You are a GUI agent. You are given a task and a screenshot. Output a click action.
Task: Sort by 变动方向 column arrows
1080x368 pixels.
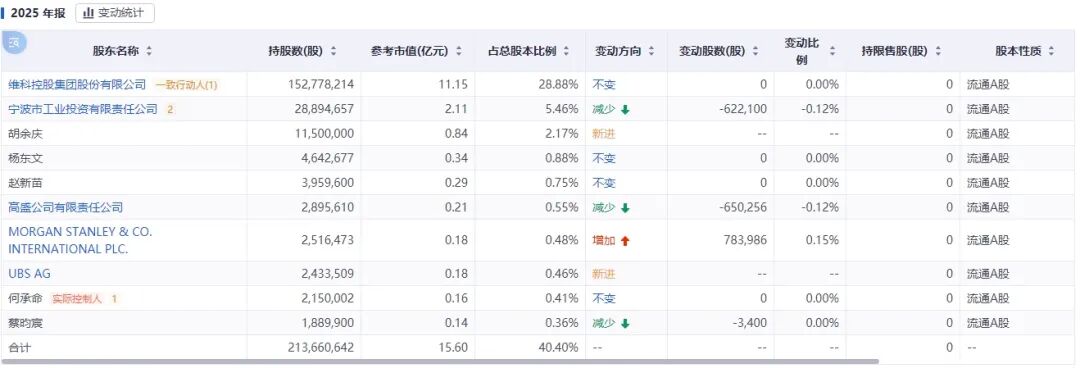point(651,51)
